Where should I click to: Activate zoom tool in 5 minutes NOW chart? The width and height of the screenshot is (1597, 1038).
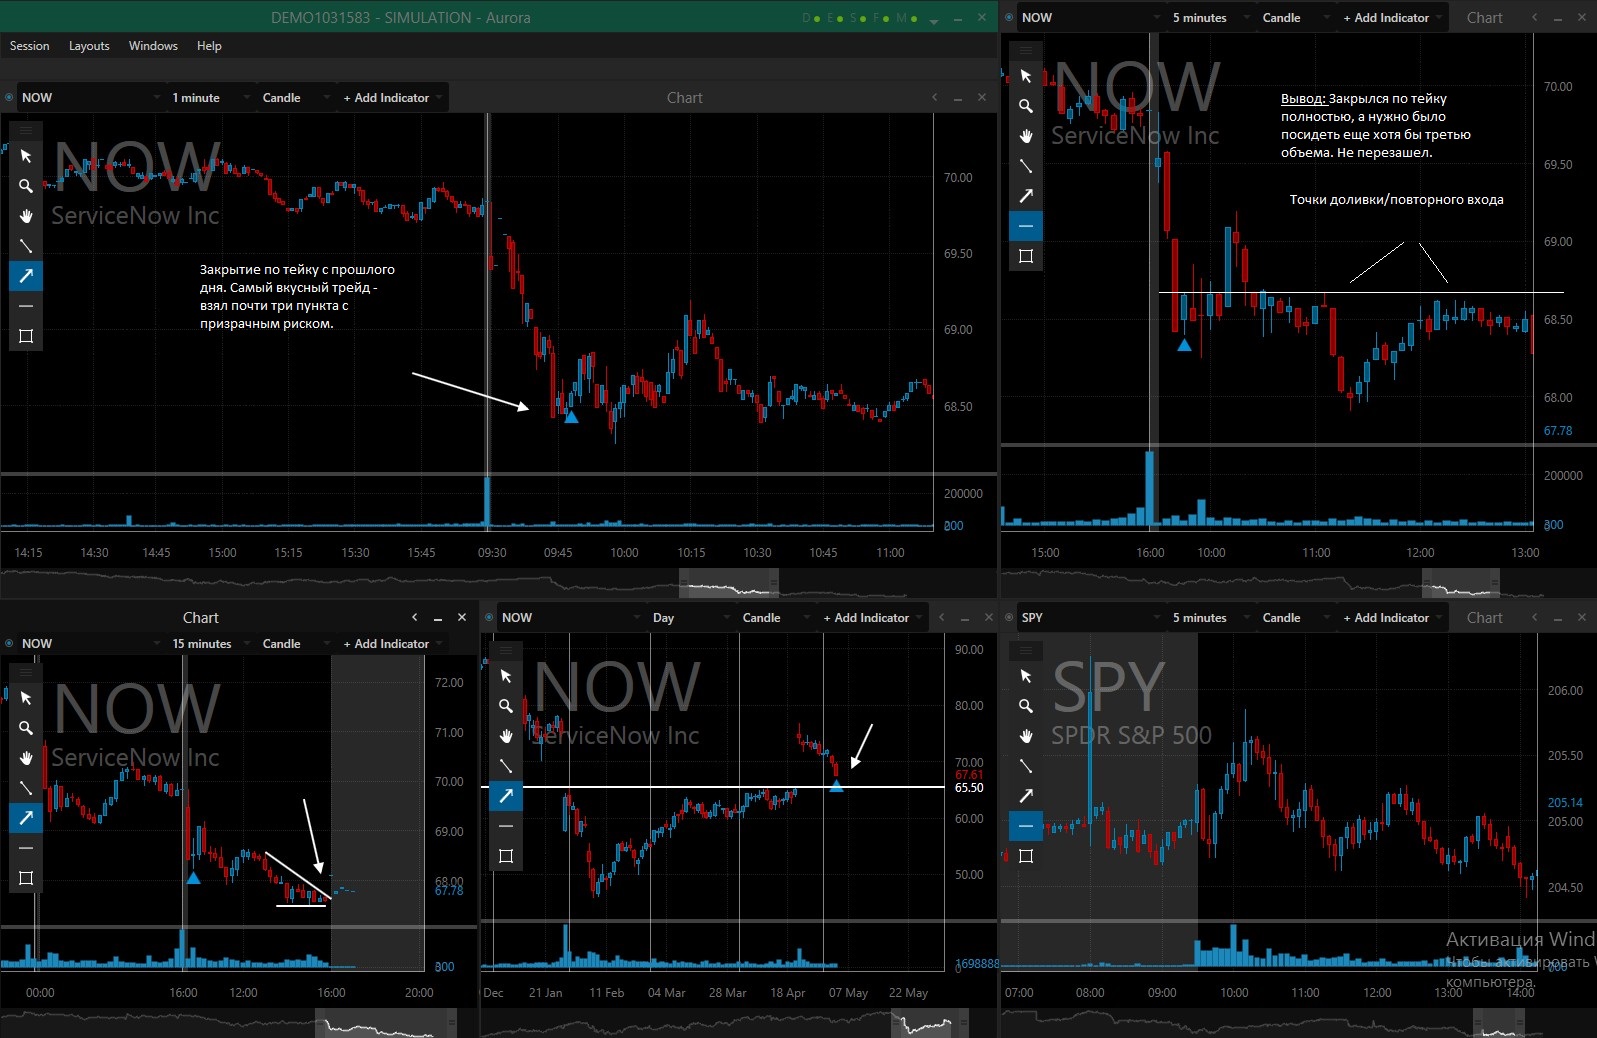pos(1026,106)
